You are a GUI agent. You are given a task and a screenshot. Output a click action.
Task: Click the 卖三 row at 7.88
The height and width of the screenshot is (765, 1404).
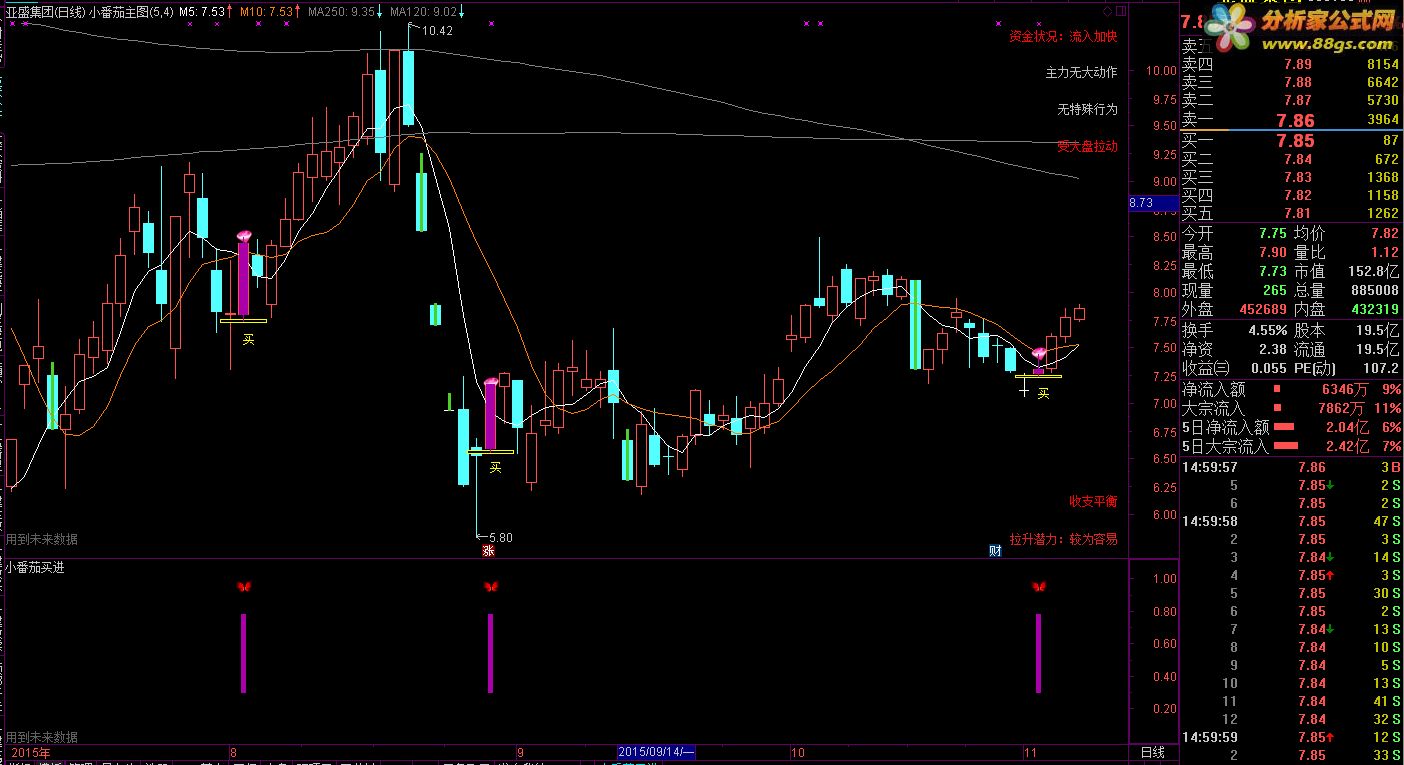pyautogui.click(x=1291, y=82)
